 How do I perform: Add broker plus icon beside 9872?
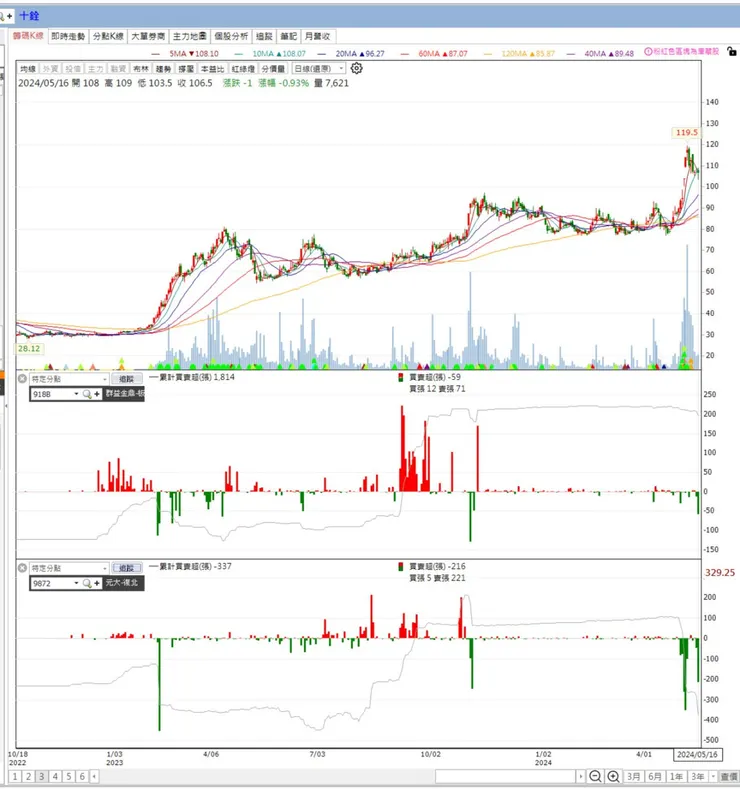[97, 583]
